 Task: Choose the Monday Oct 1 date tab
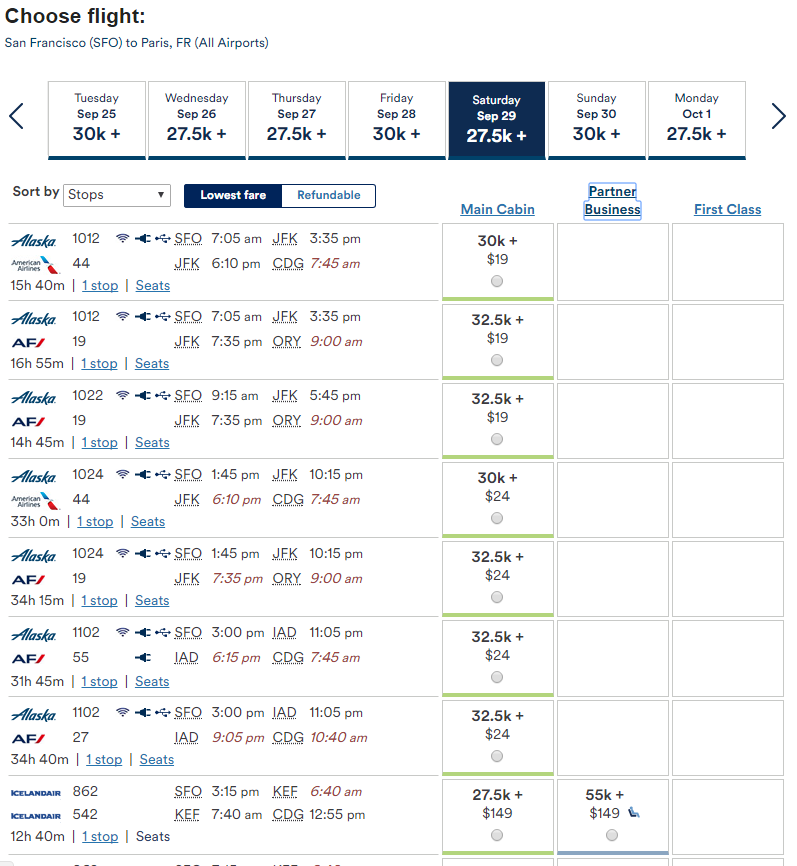coord(696,119)
